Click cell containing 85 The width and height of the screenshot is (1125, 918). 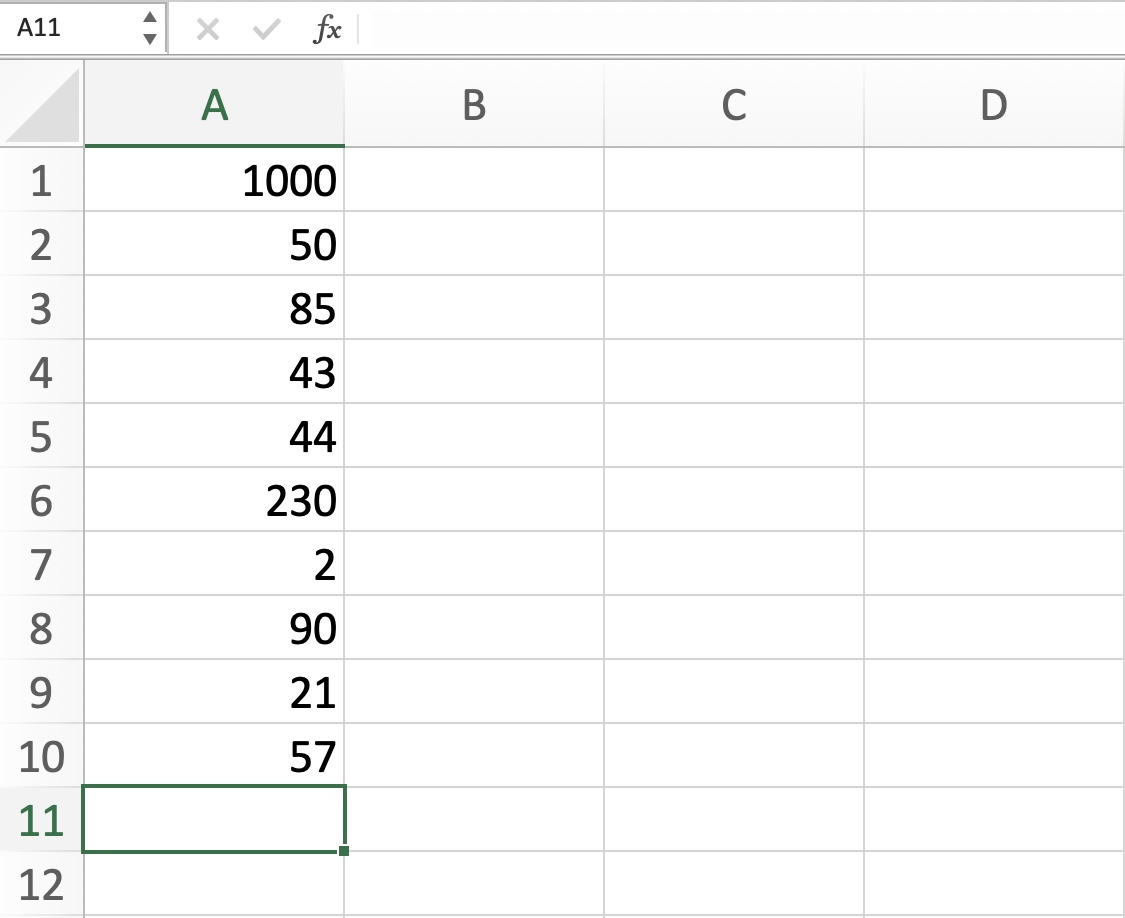pyautogui.click(x=215, y=307)
